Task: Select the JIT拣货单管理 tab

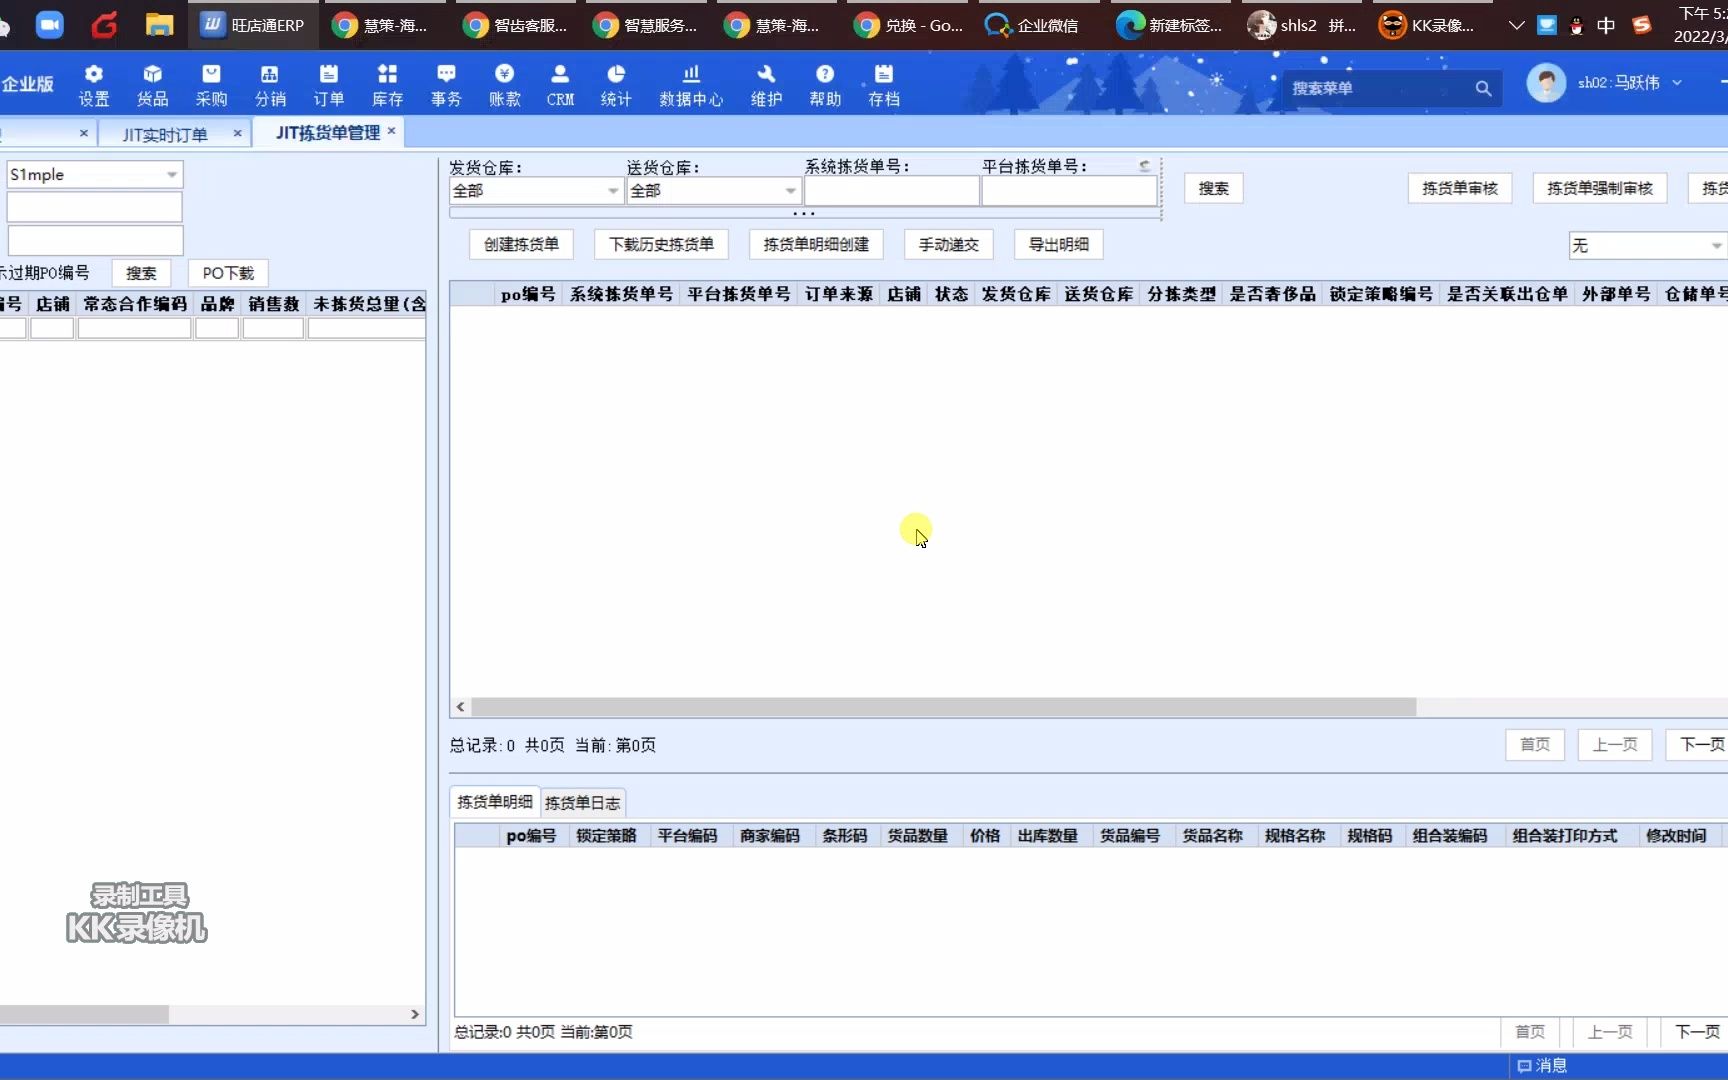Action: coord(328,133)
